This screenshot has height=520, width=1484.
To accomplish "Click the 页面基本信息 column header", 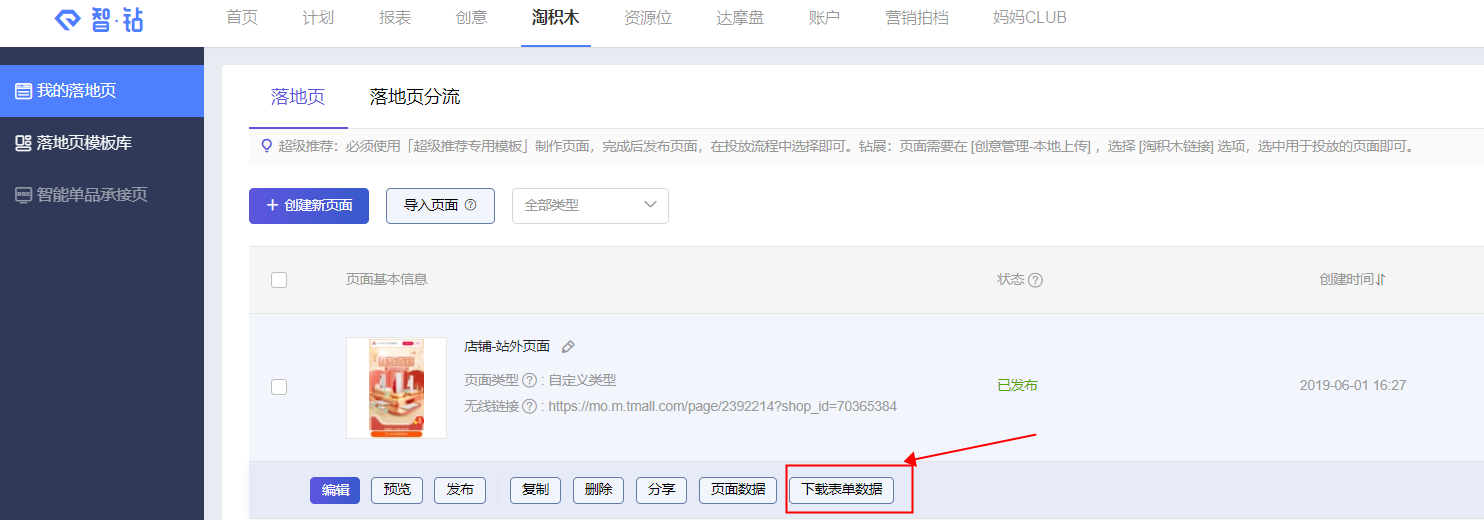I will [x=387, y=280].
